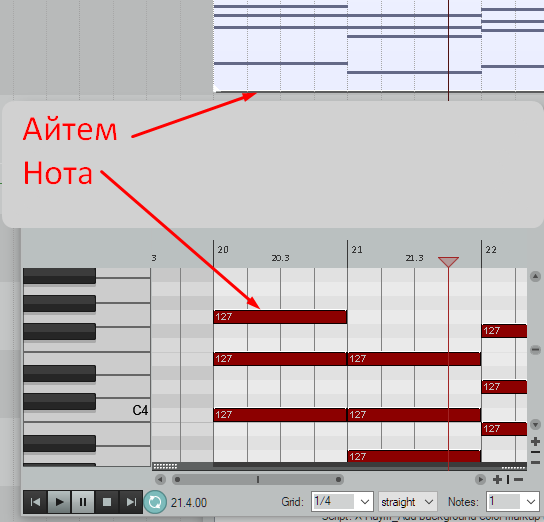Click the 20.3 beat label in ruler
The width and height of the screenshot is (544, 522).
coord(280,258)
